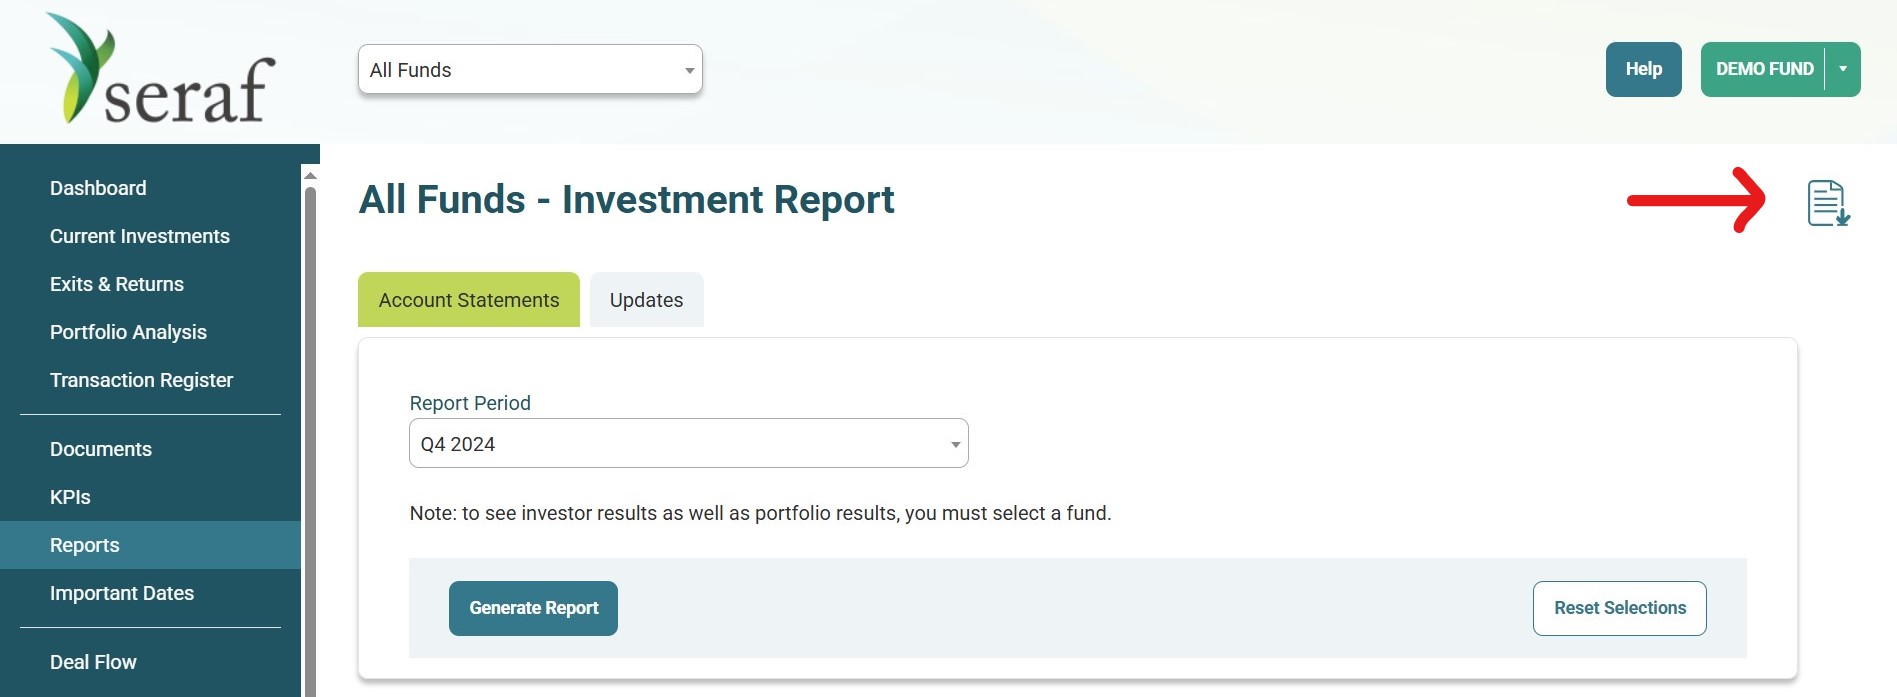Navigate to Exits & Returns

coord(117,284)
